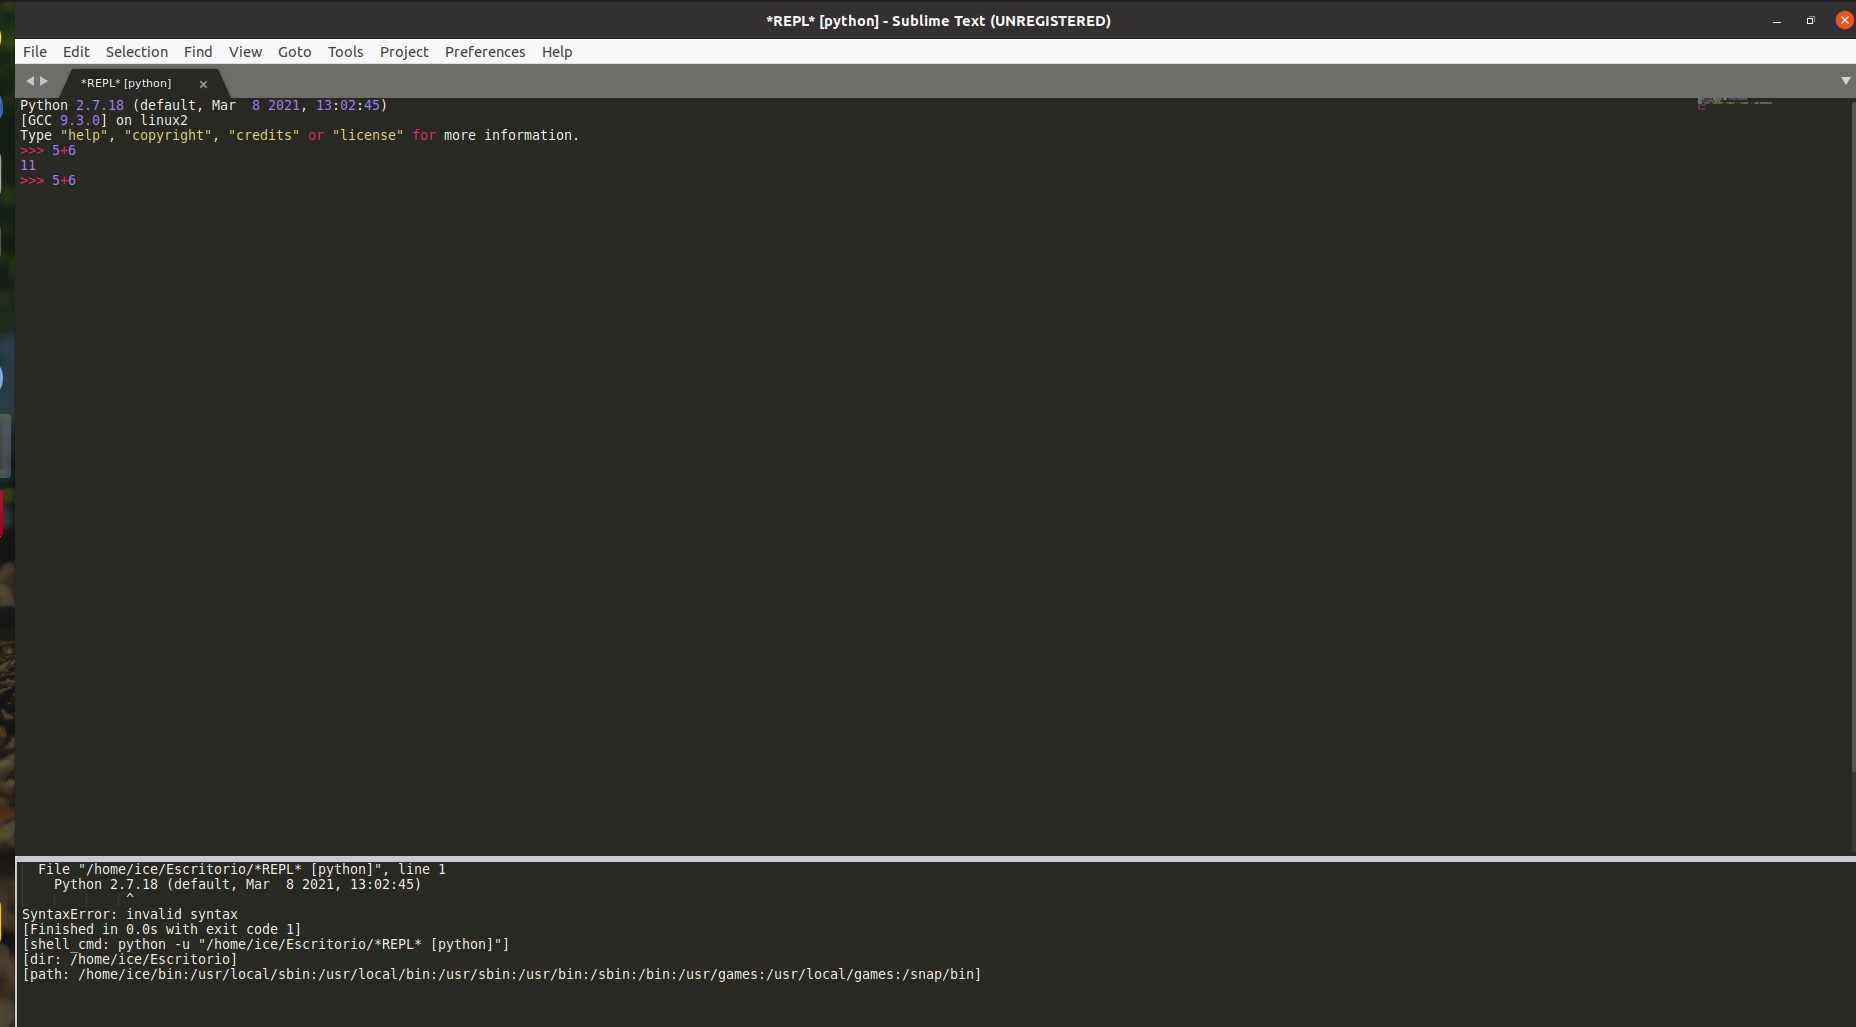Open the Goto menu

click(x=294, y=52)
